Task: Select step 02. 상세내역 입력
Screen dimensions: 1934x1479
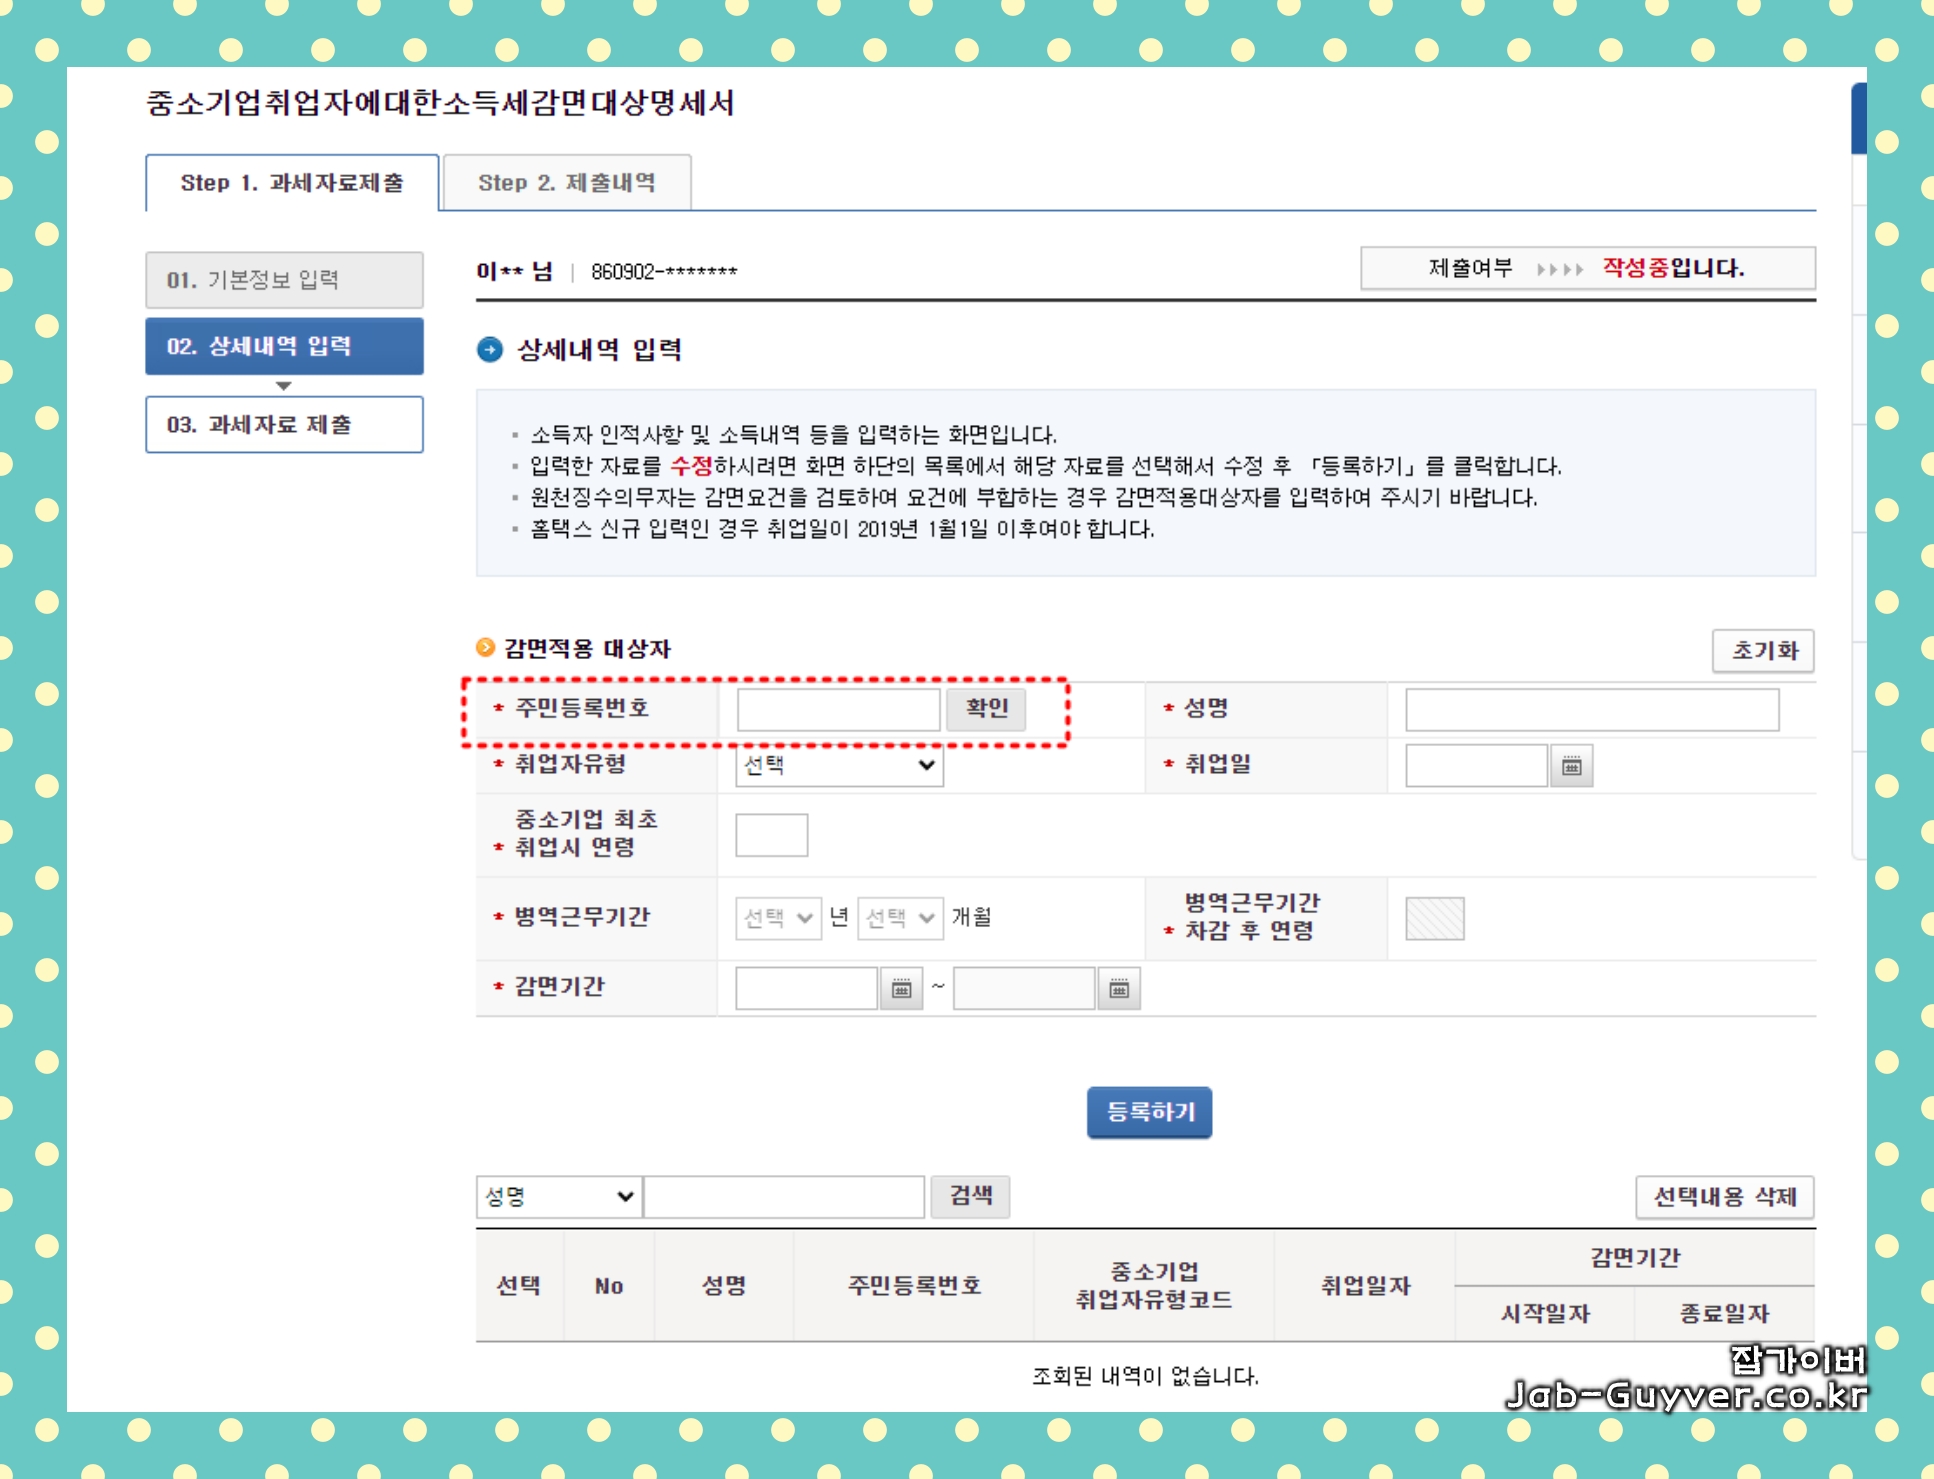Action: coord(284,348)
